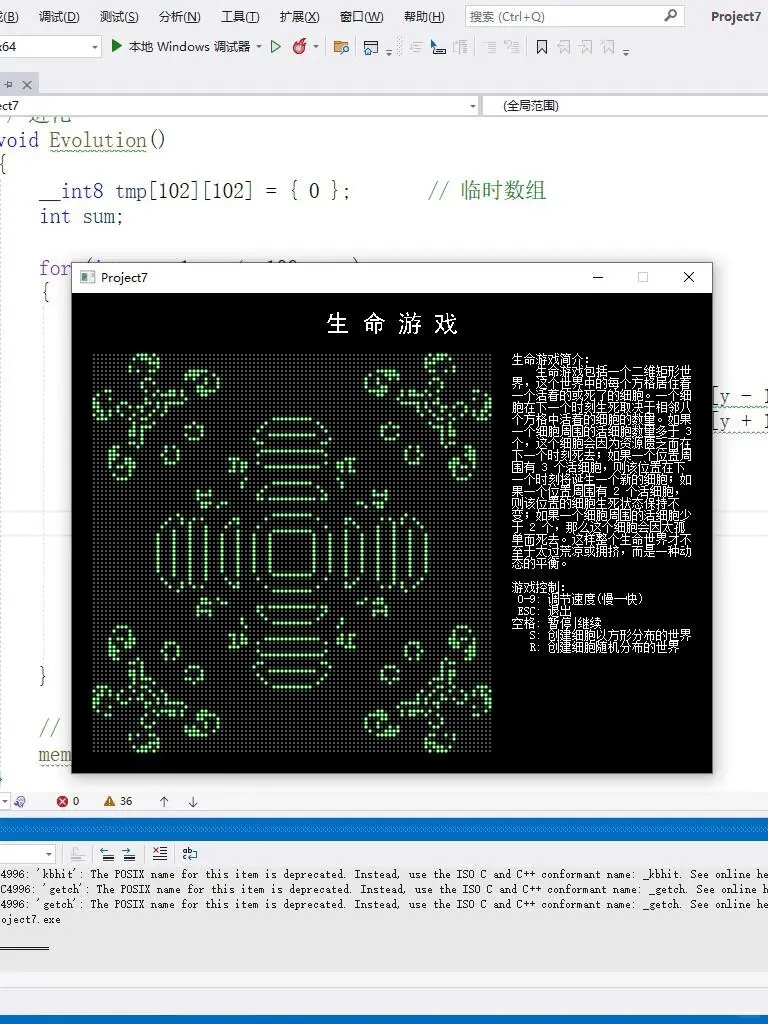Open the 窗口(W) menu
This screenshot has width=768, height=1024.
coord(361,16)
